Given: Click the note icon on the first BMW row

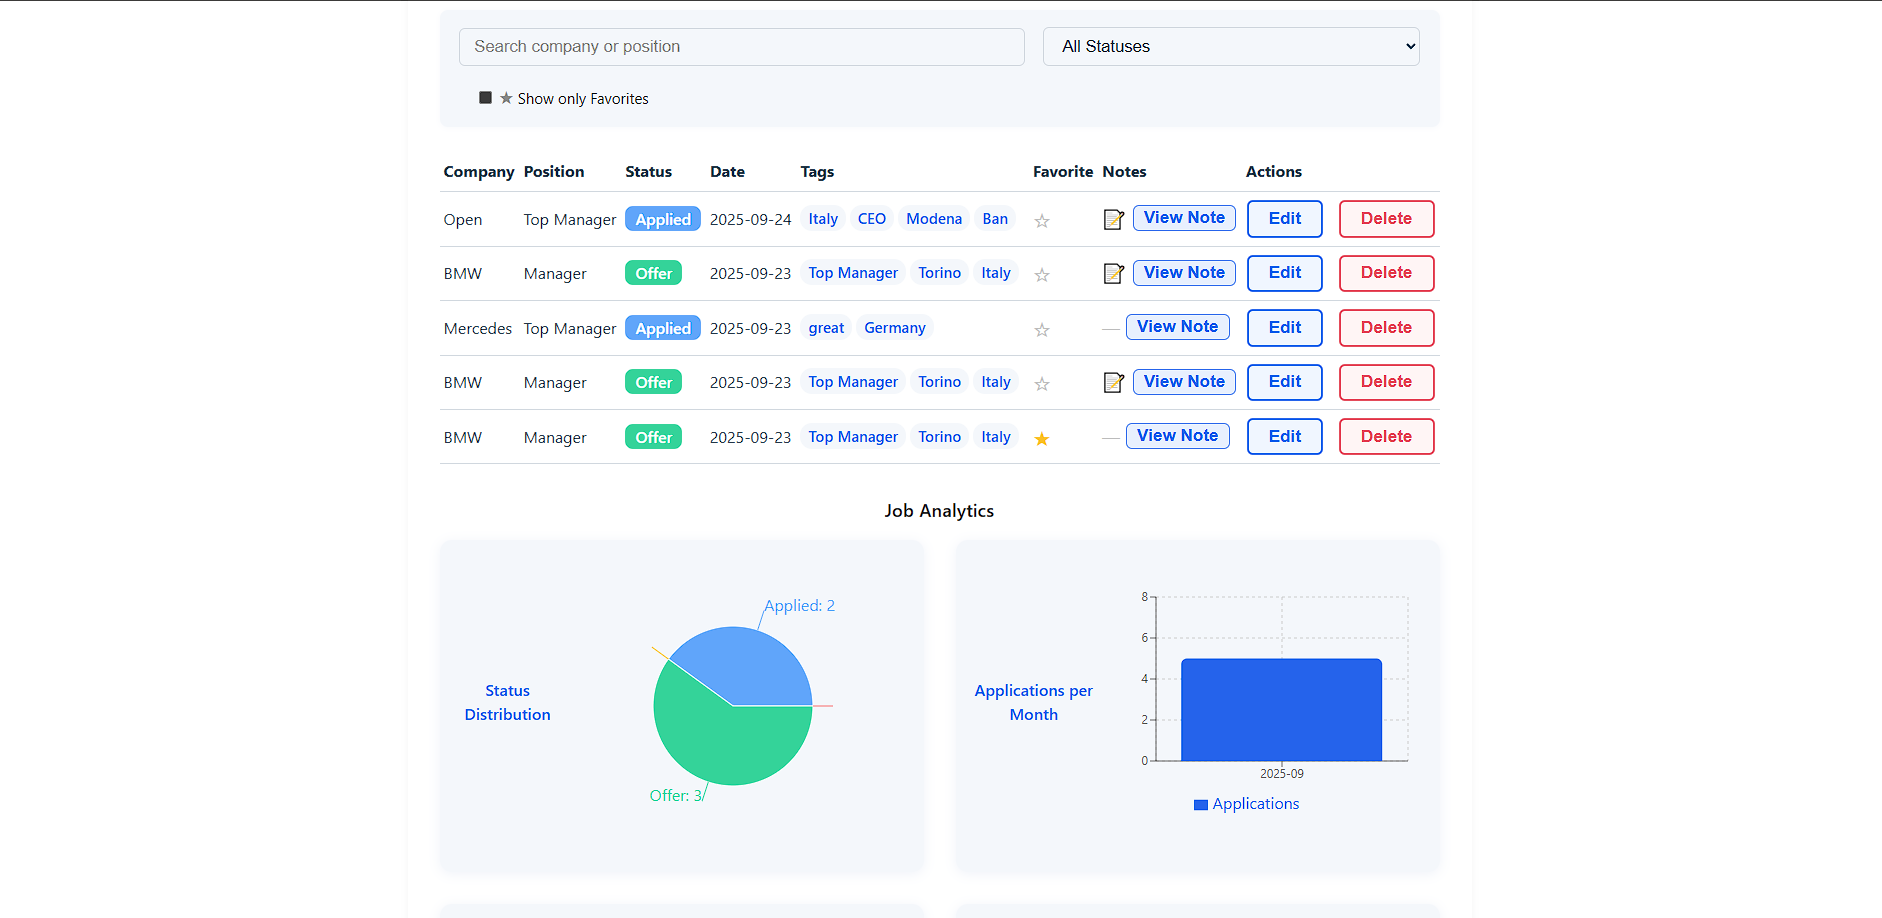Looking at the screenshot, I should pyautogui.click(x=1113, y=273).
